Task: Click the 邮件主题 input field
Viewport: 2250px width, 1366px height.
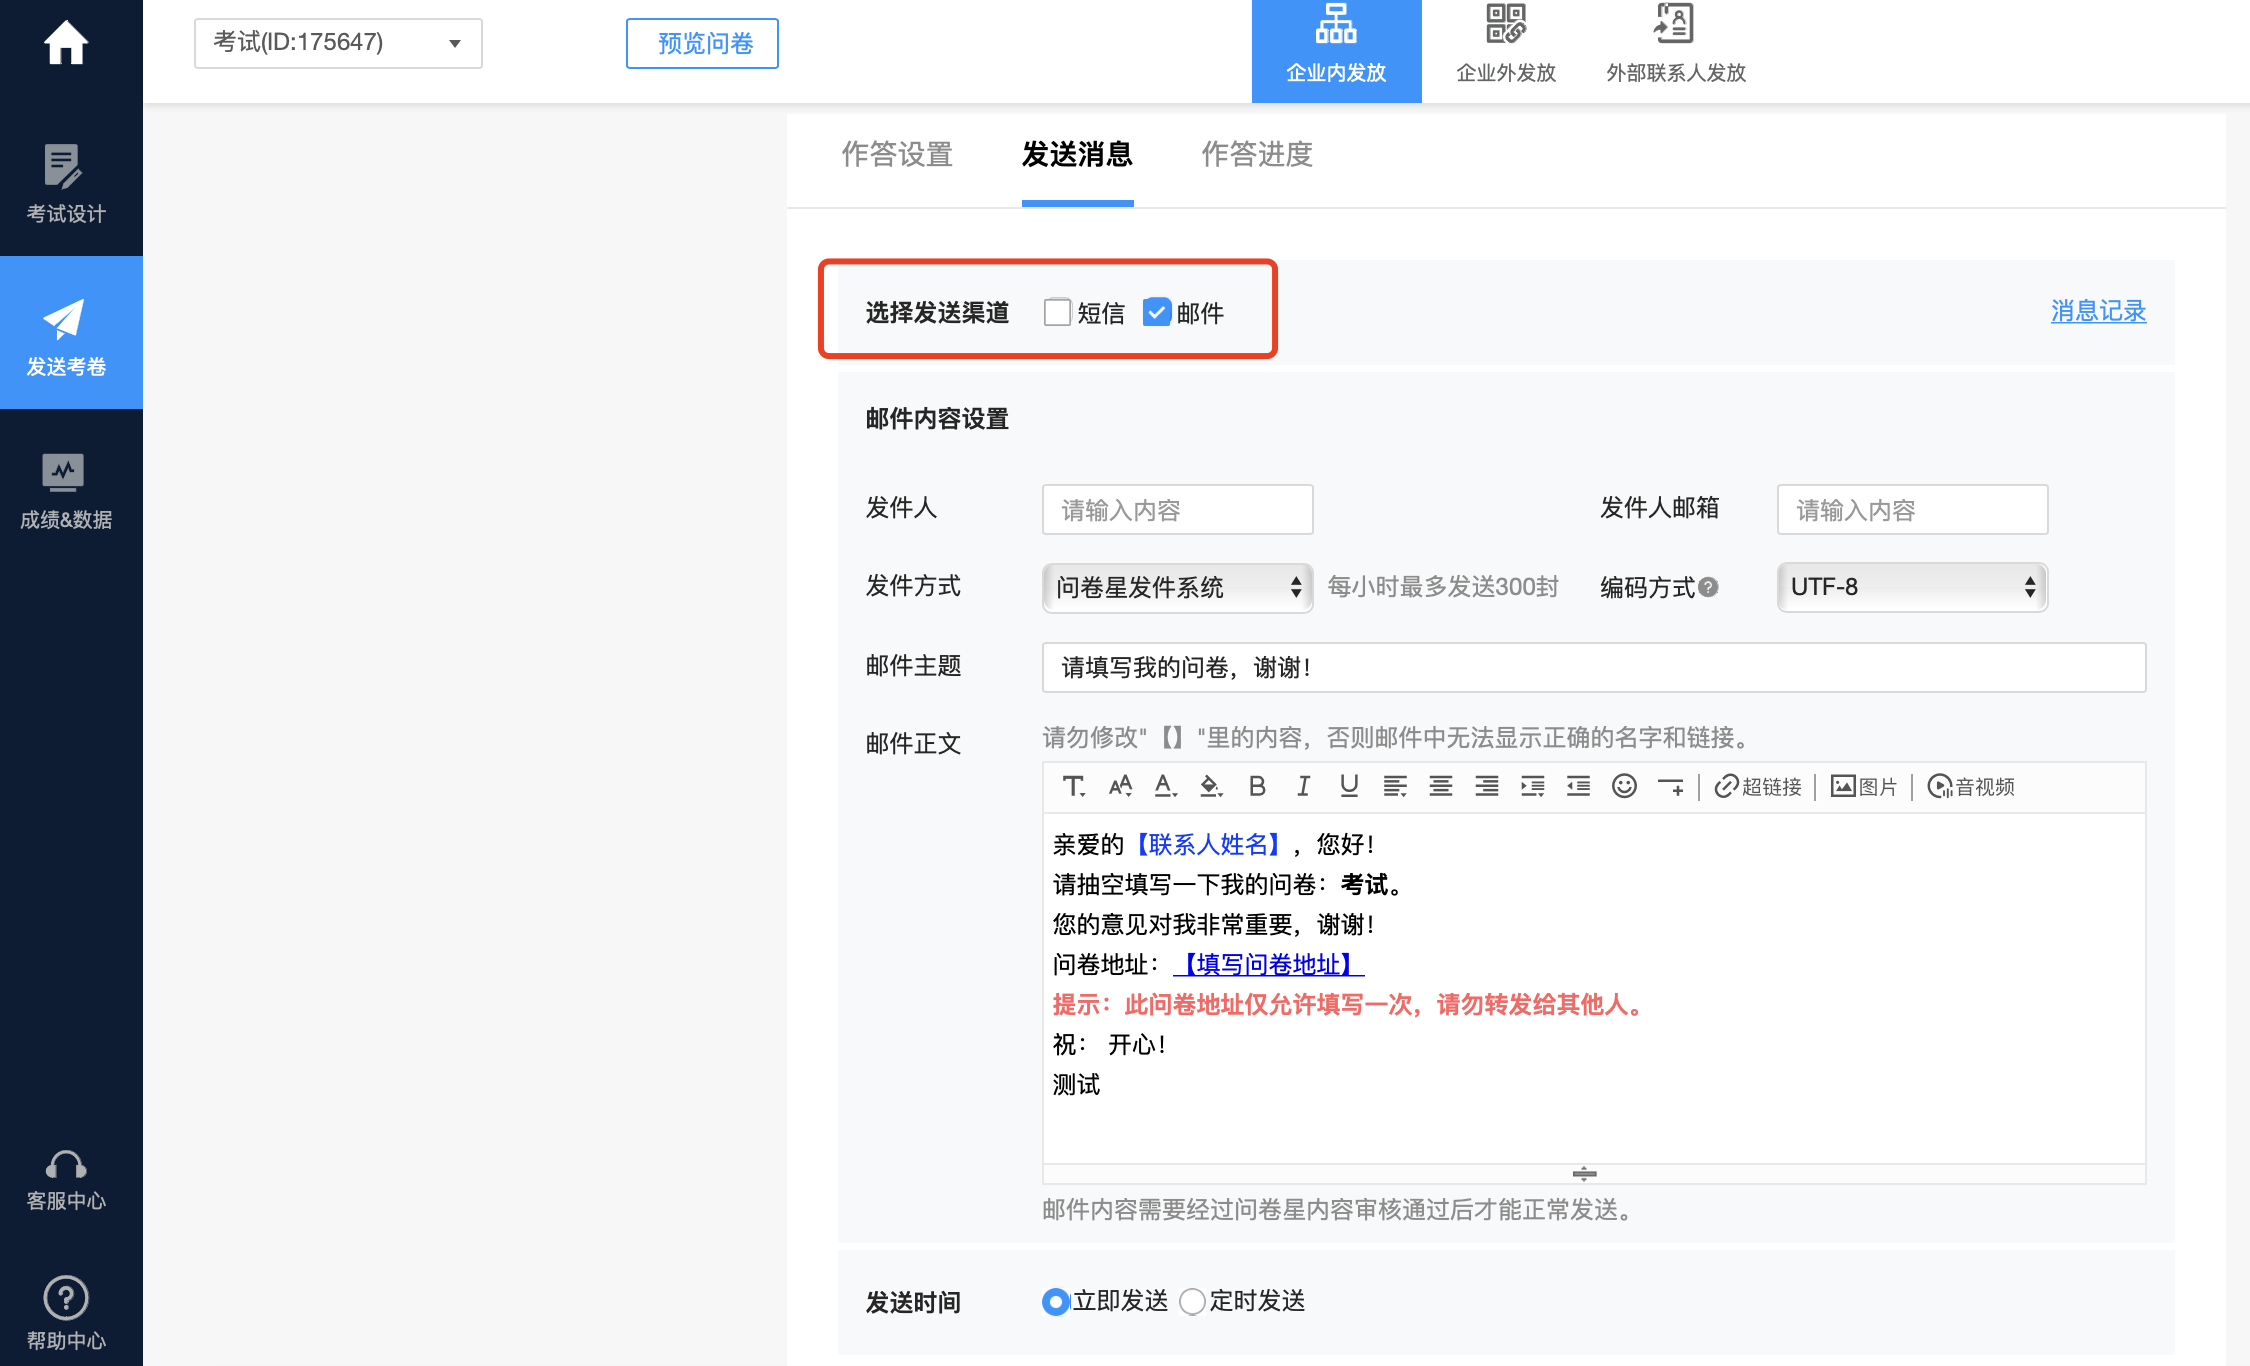Action: (1594, 667)
